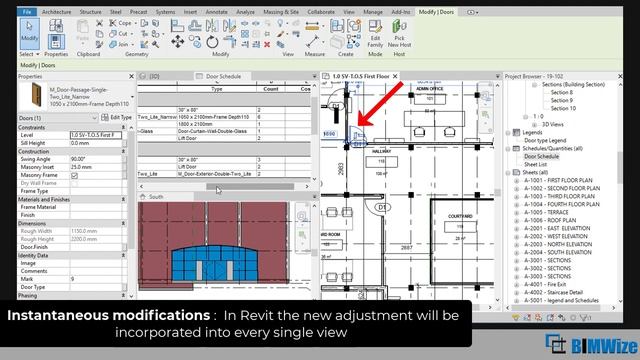Click the Hide in View lightbulb icon

coord(280,23)
